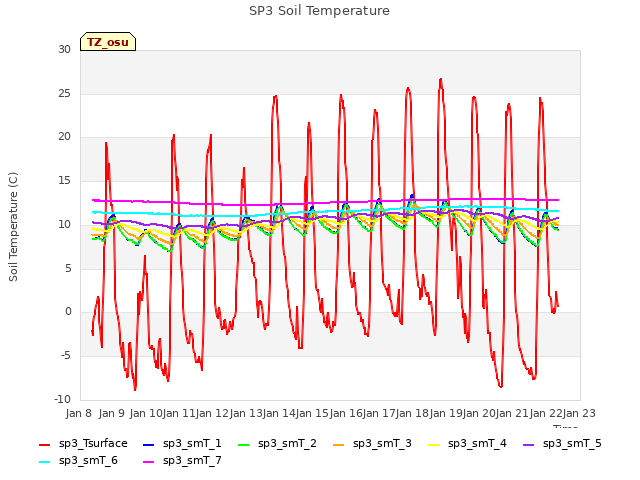Click the orange sp3_smT_3 legend swatch

pos(339,444)
